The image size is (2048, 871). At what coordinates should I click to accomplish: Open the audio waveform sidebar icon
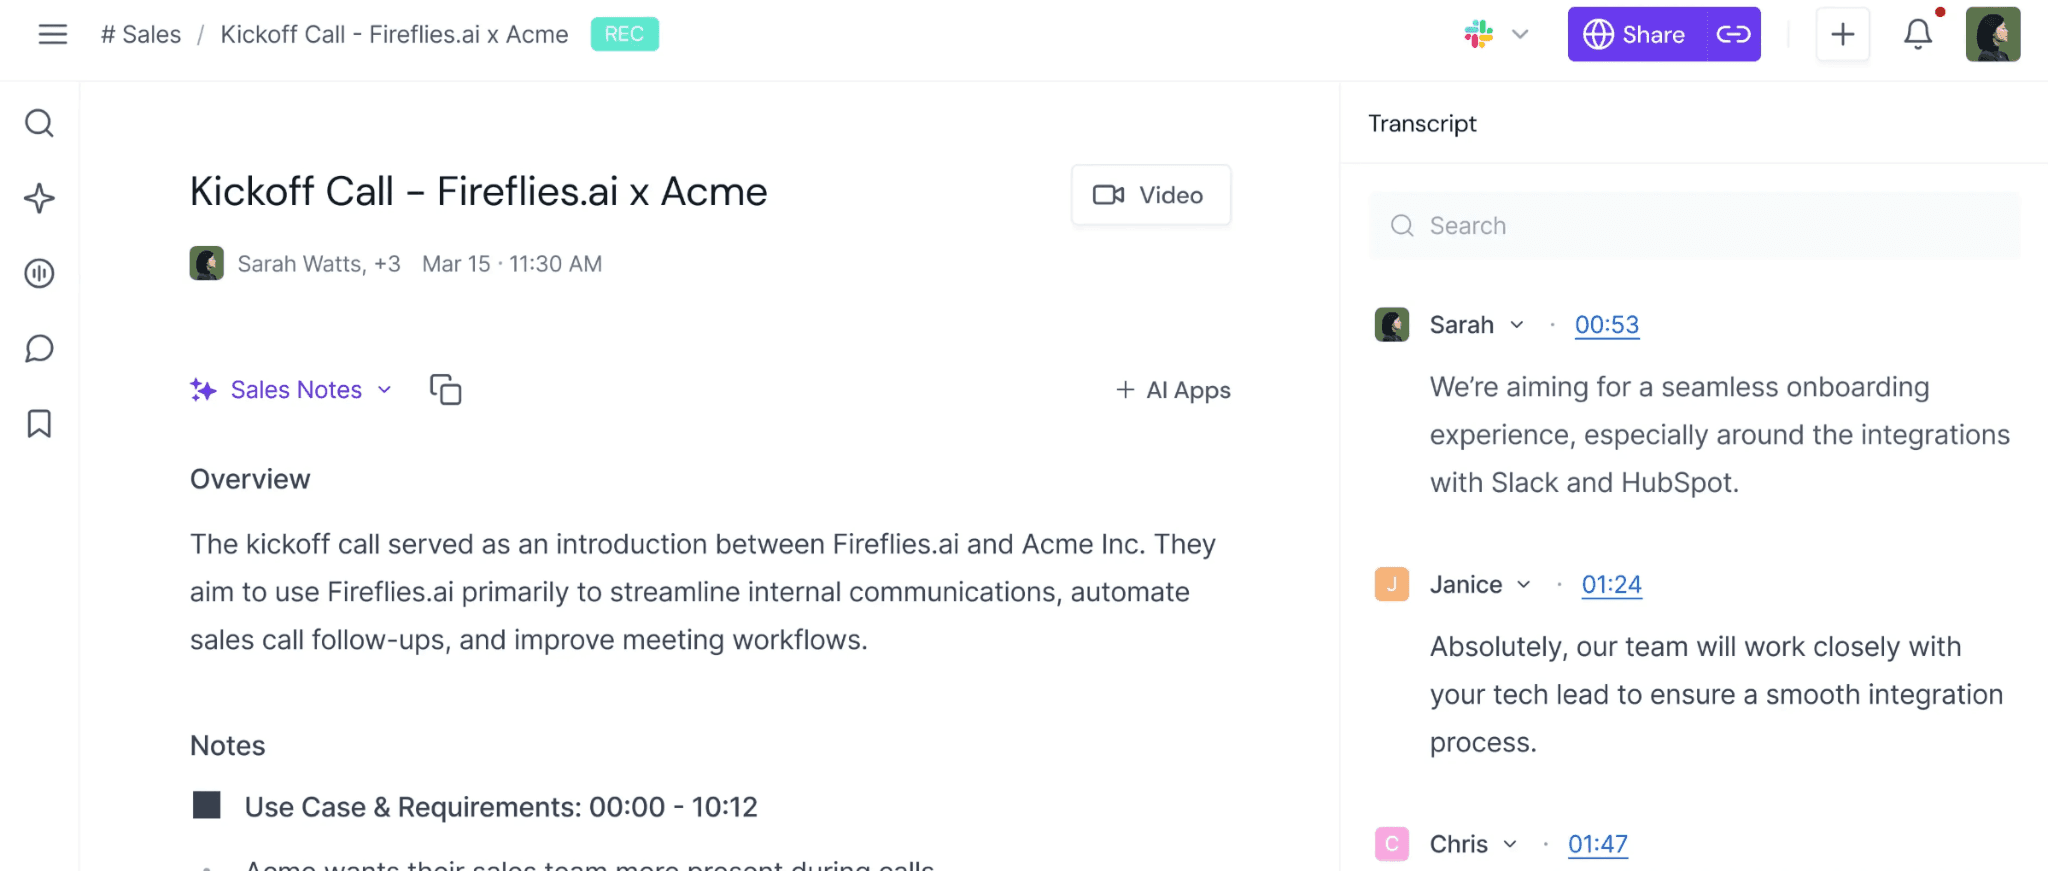click(x=39, y=273)
